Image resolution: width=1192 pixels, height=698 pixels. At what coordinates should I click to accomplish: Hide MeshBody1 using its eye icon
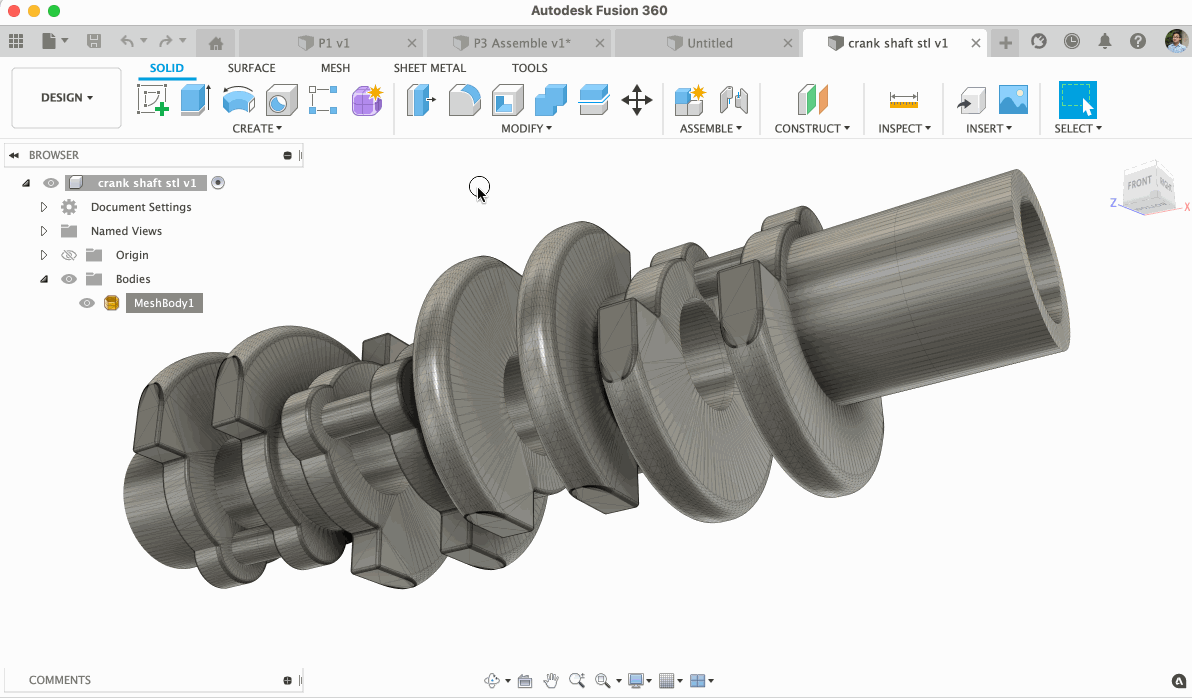[x=87, y=303]
